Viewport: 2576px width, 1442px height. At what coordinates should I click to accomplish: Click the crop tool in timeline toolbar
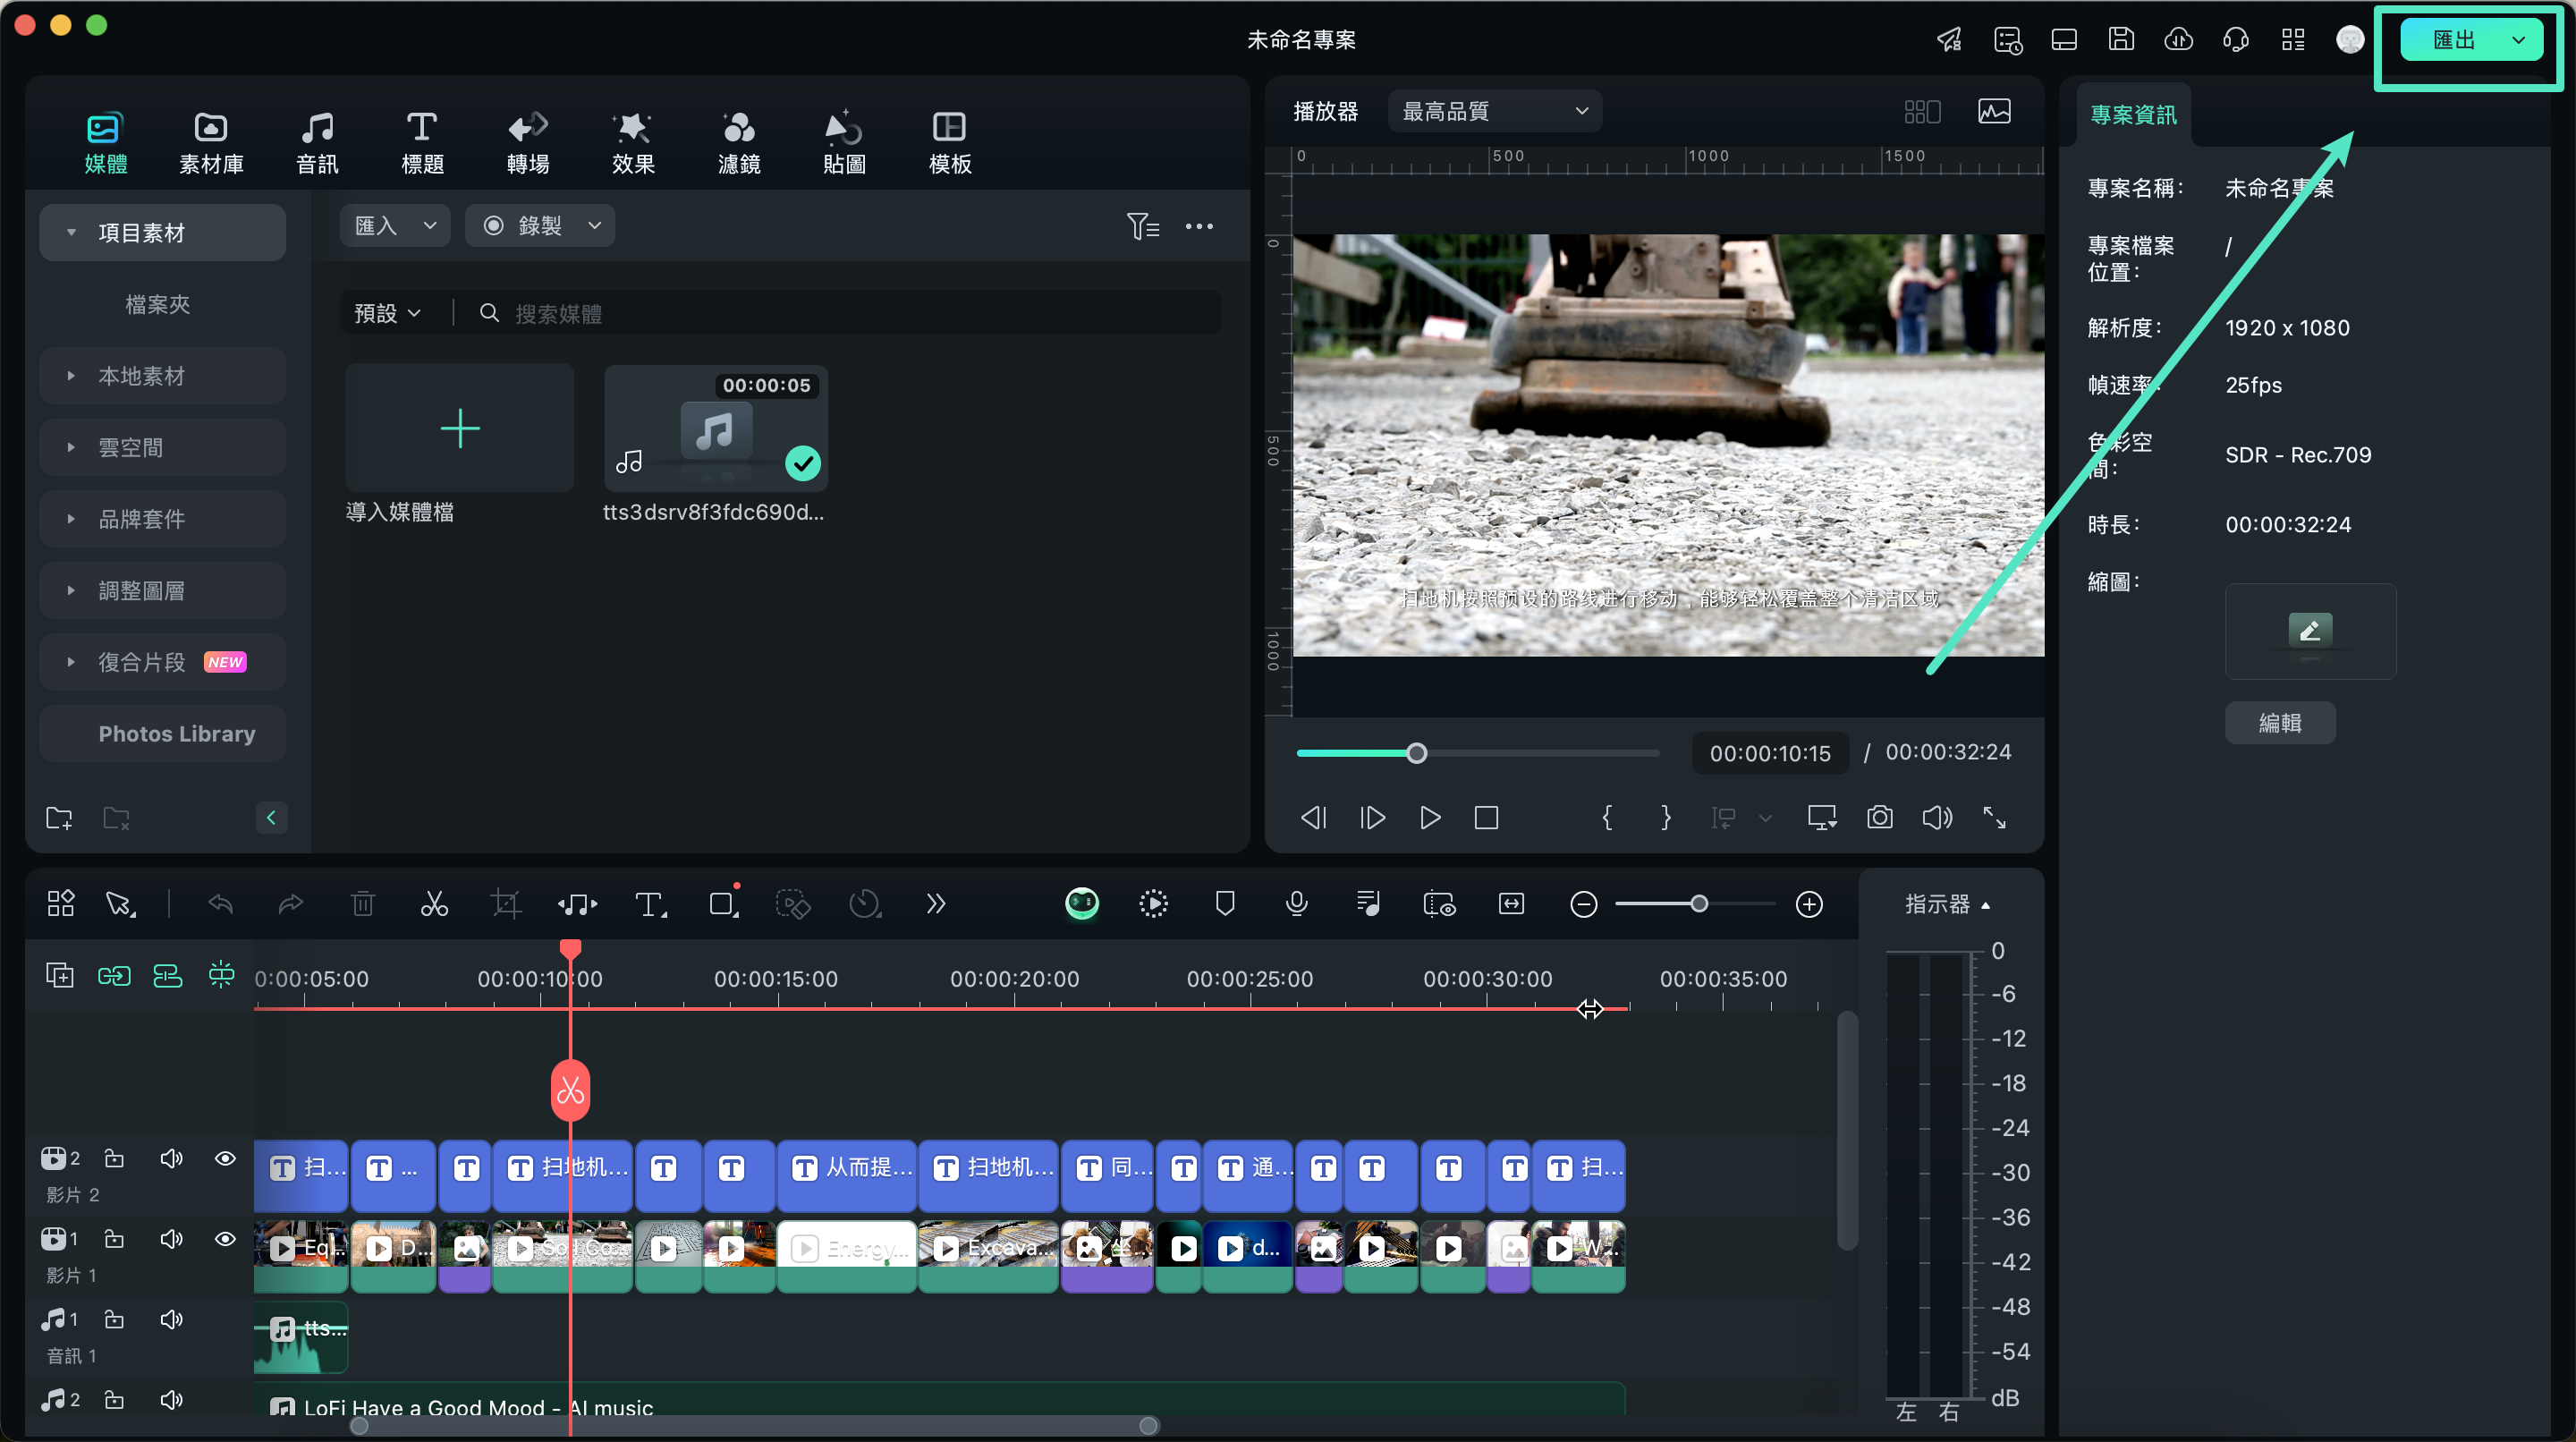coord(506,904)
